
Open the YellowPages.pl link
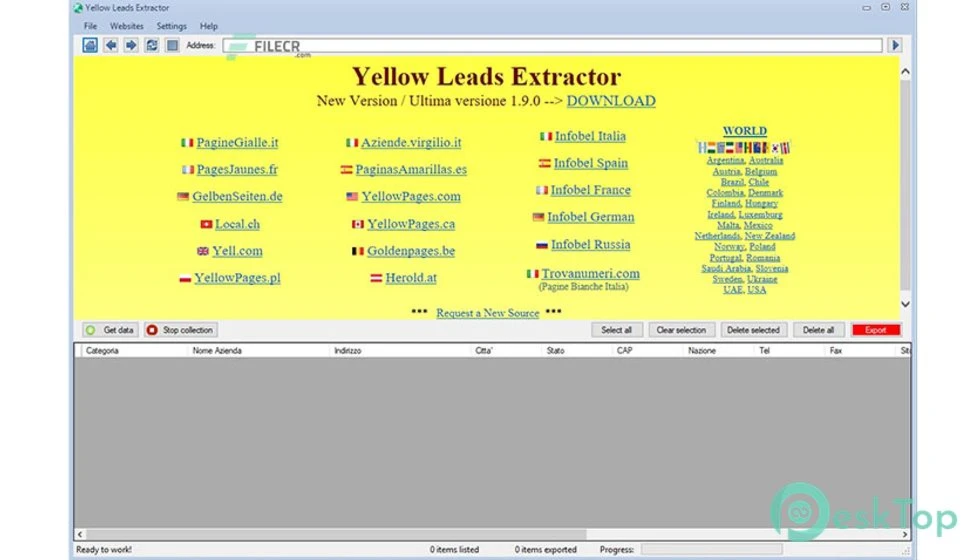coord(238,278)
